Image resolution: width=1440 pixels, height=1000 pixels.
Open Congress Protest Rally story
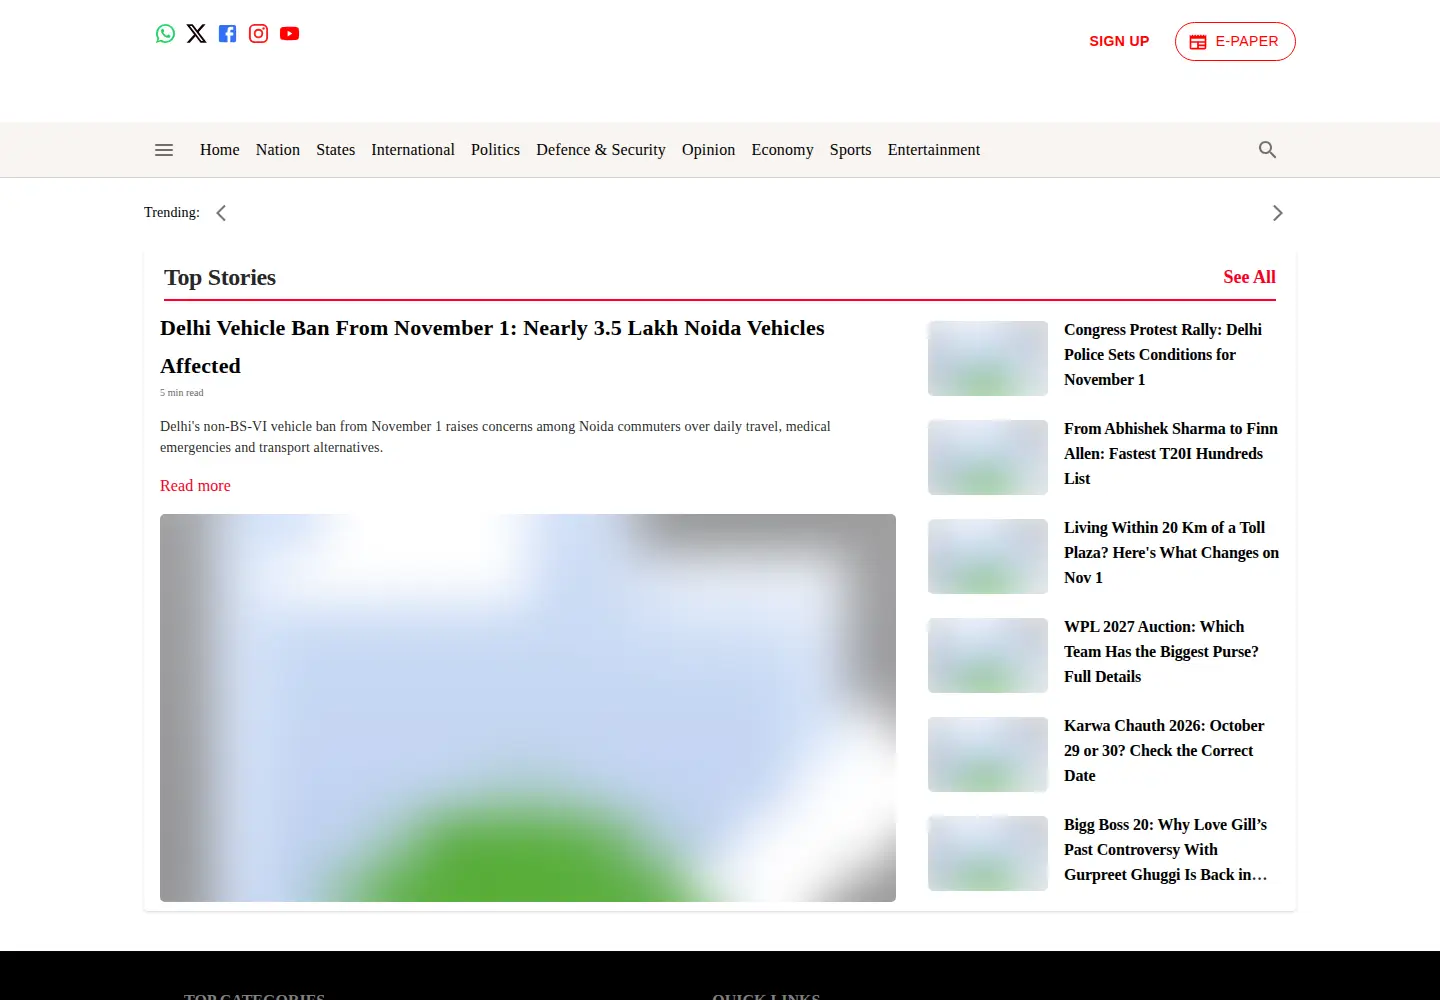tap(1163, 355)
